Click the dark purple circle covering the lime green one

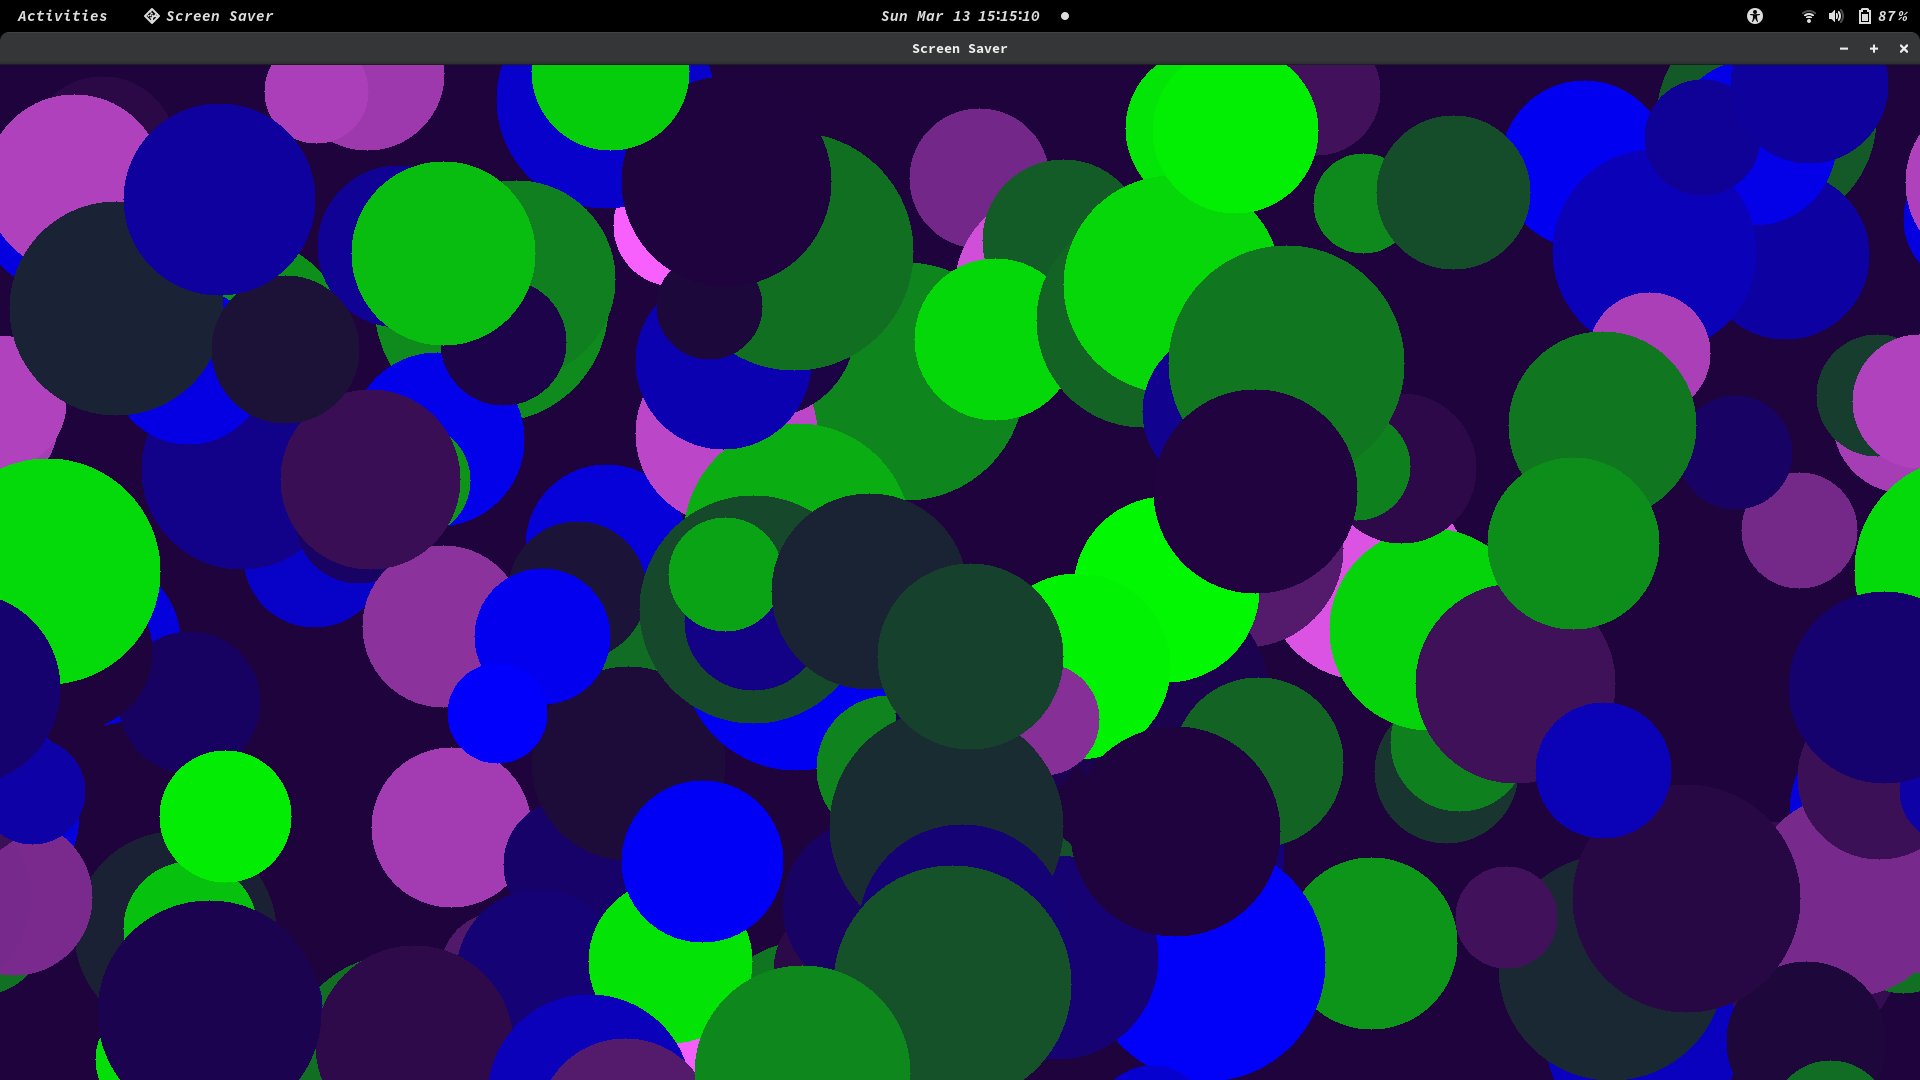pos(1255,490)
